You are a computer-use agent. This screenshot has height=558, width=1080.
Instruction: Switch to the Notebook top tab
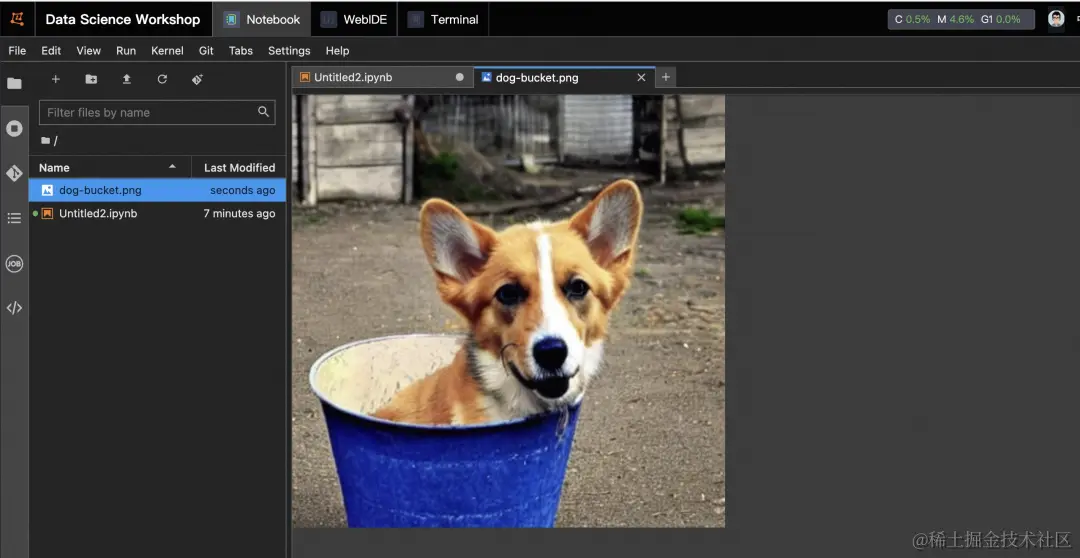click(262, 19)
